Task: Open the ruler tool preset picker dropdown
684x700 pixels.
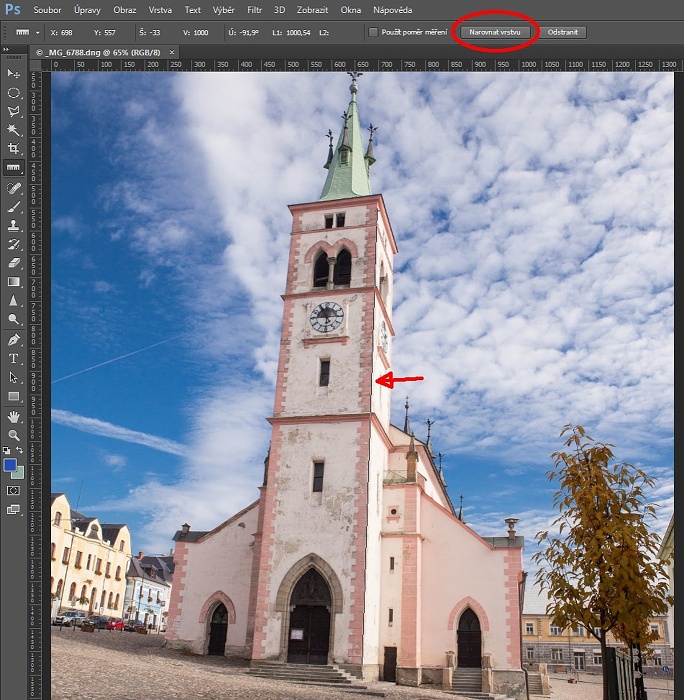Action: (37, 32)
